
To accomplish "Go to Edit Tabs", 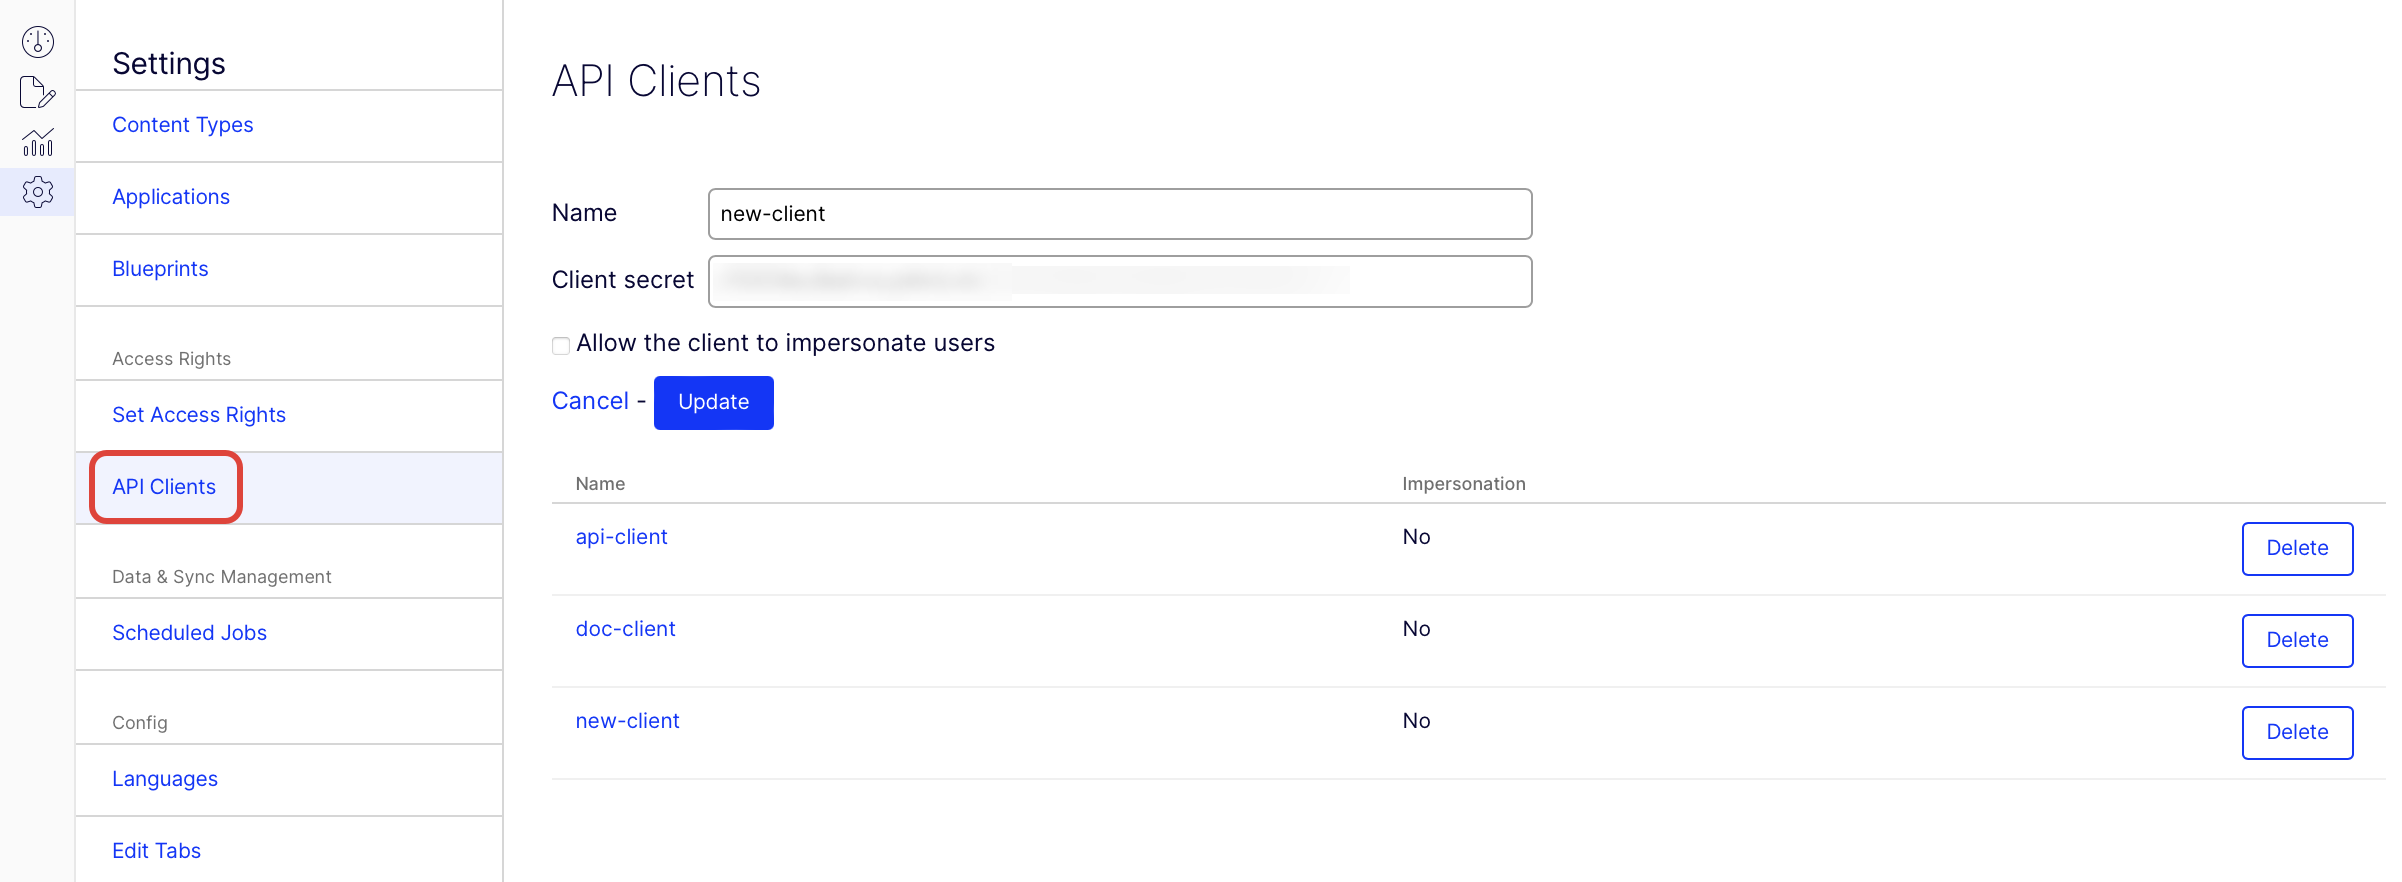I will 156,851.
